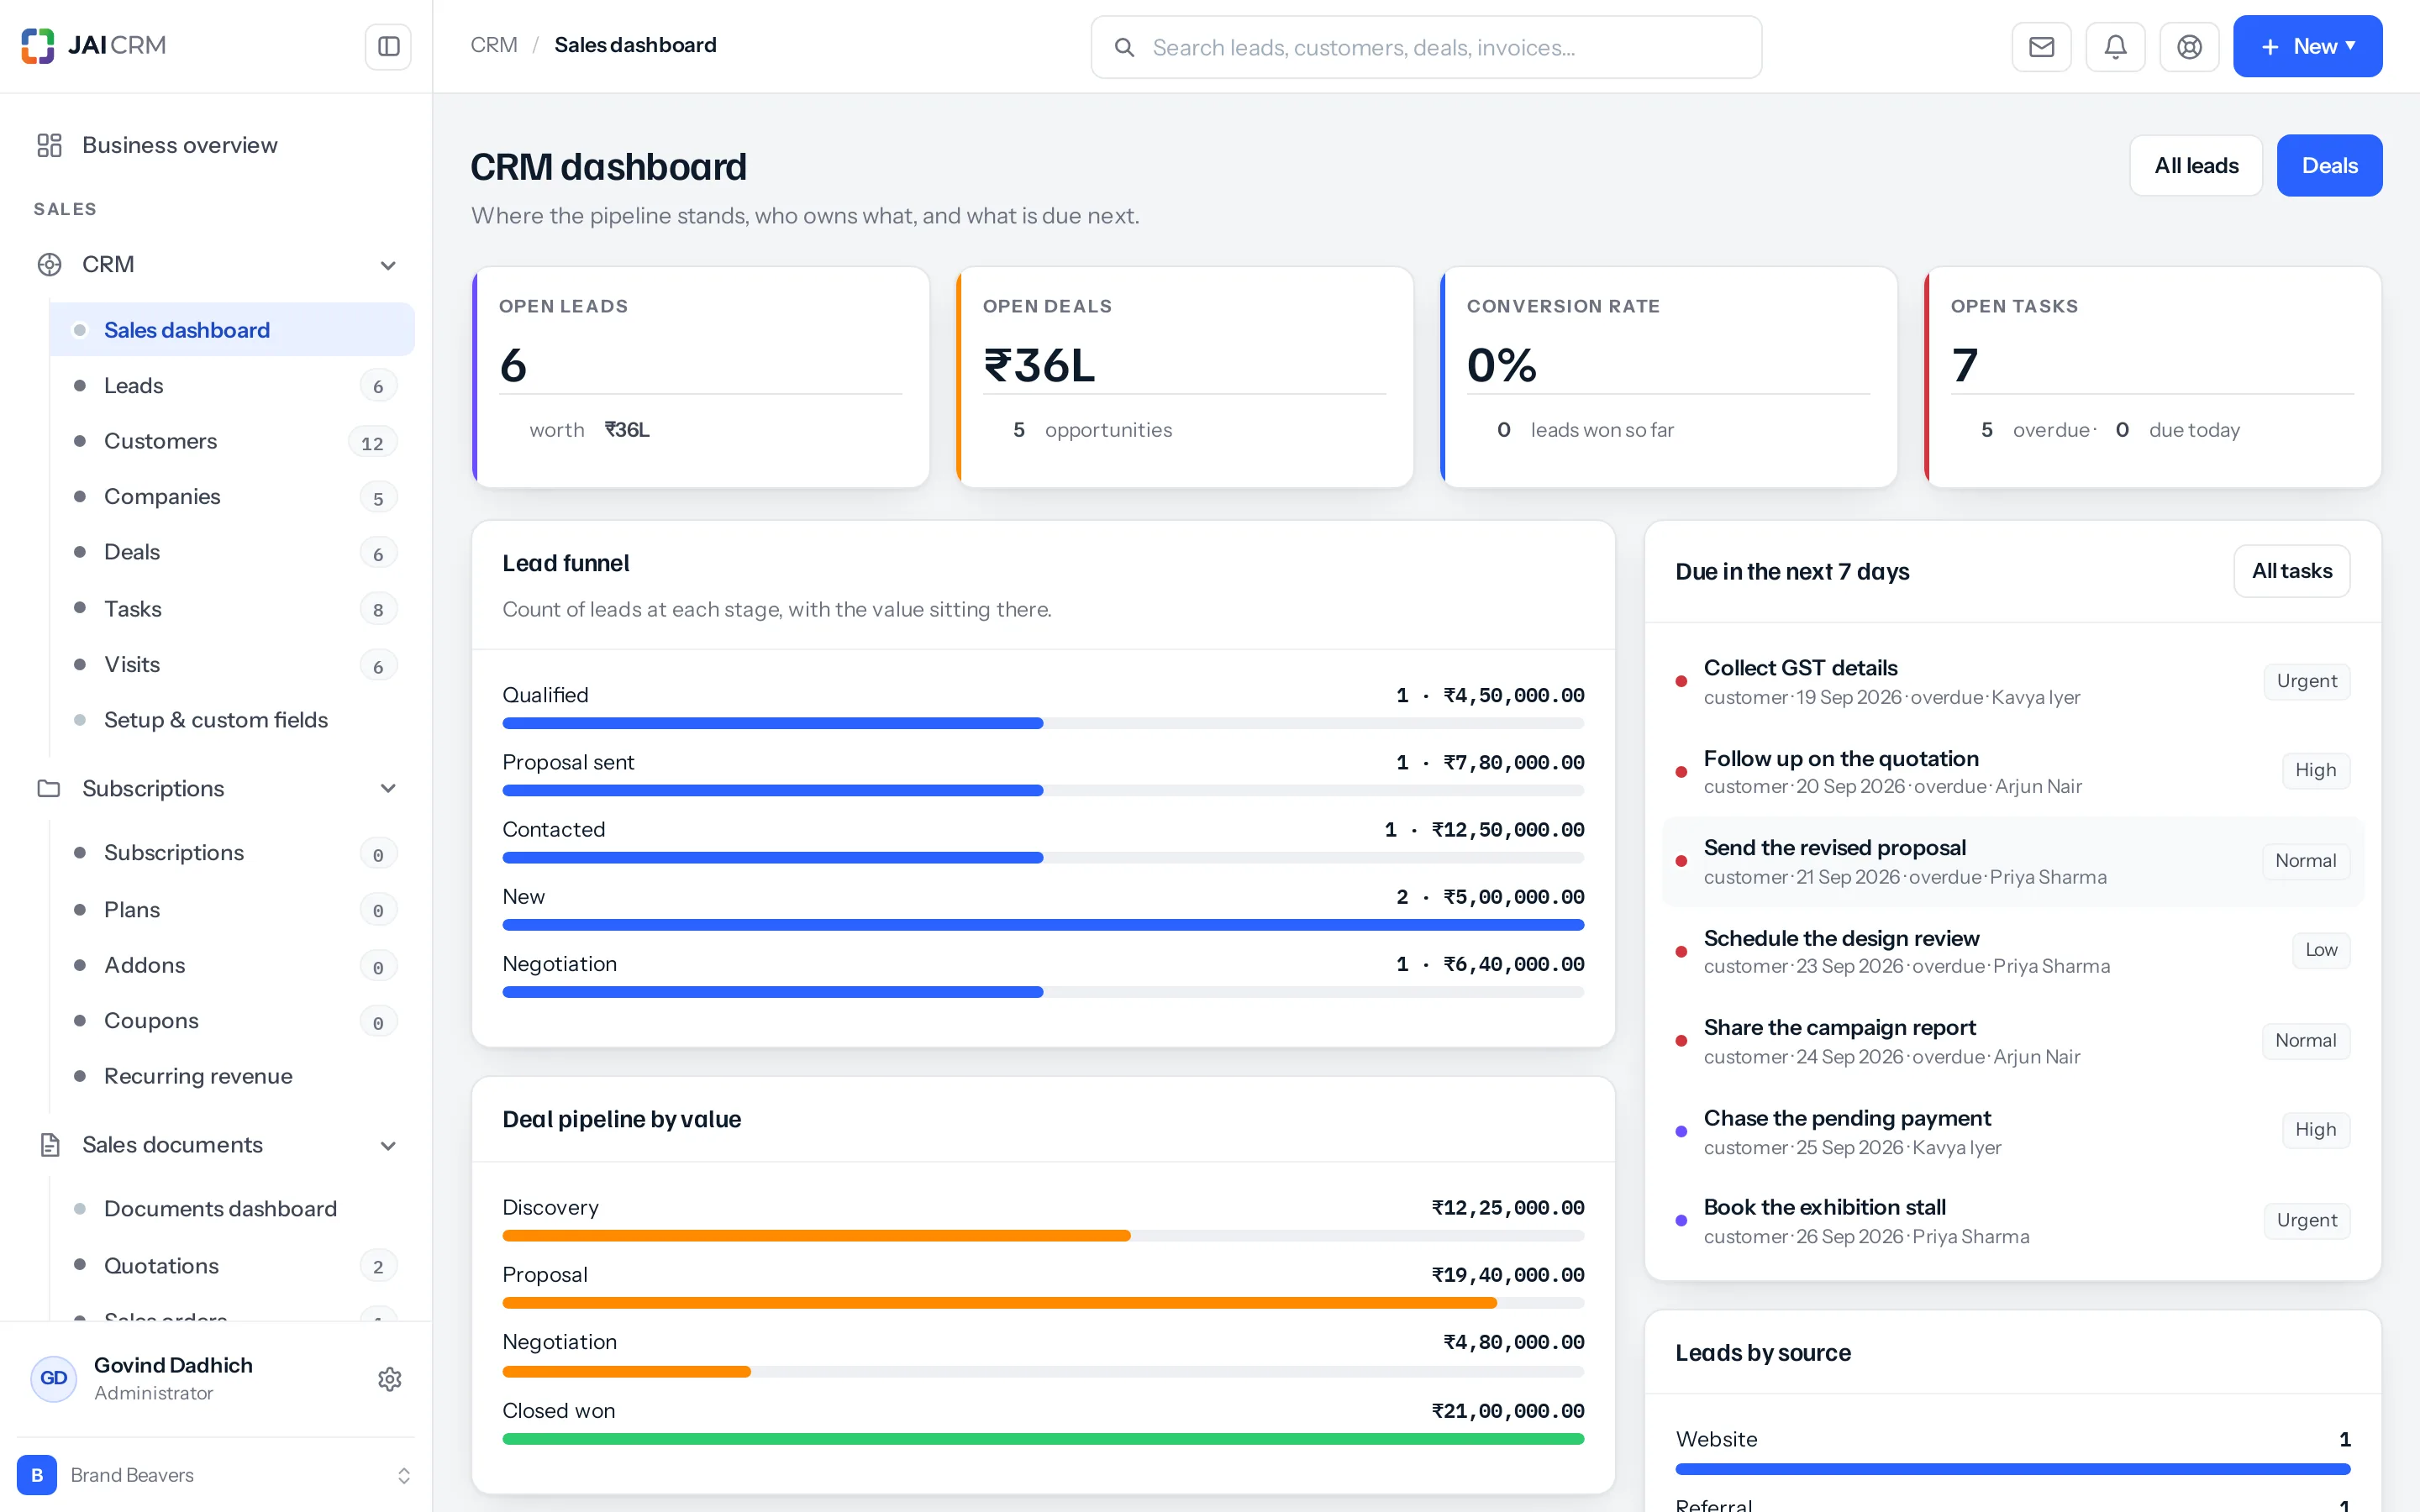This screenshot has width=2420, height=1512.
Task: Click the Brand Beavers B badge
Action: (x=37, y=1474)
